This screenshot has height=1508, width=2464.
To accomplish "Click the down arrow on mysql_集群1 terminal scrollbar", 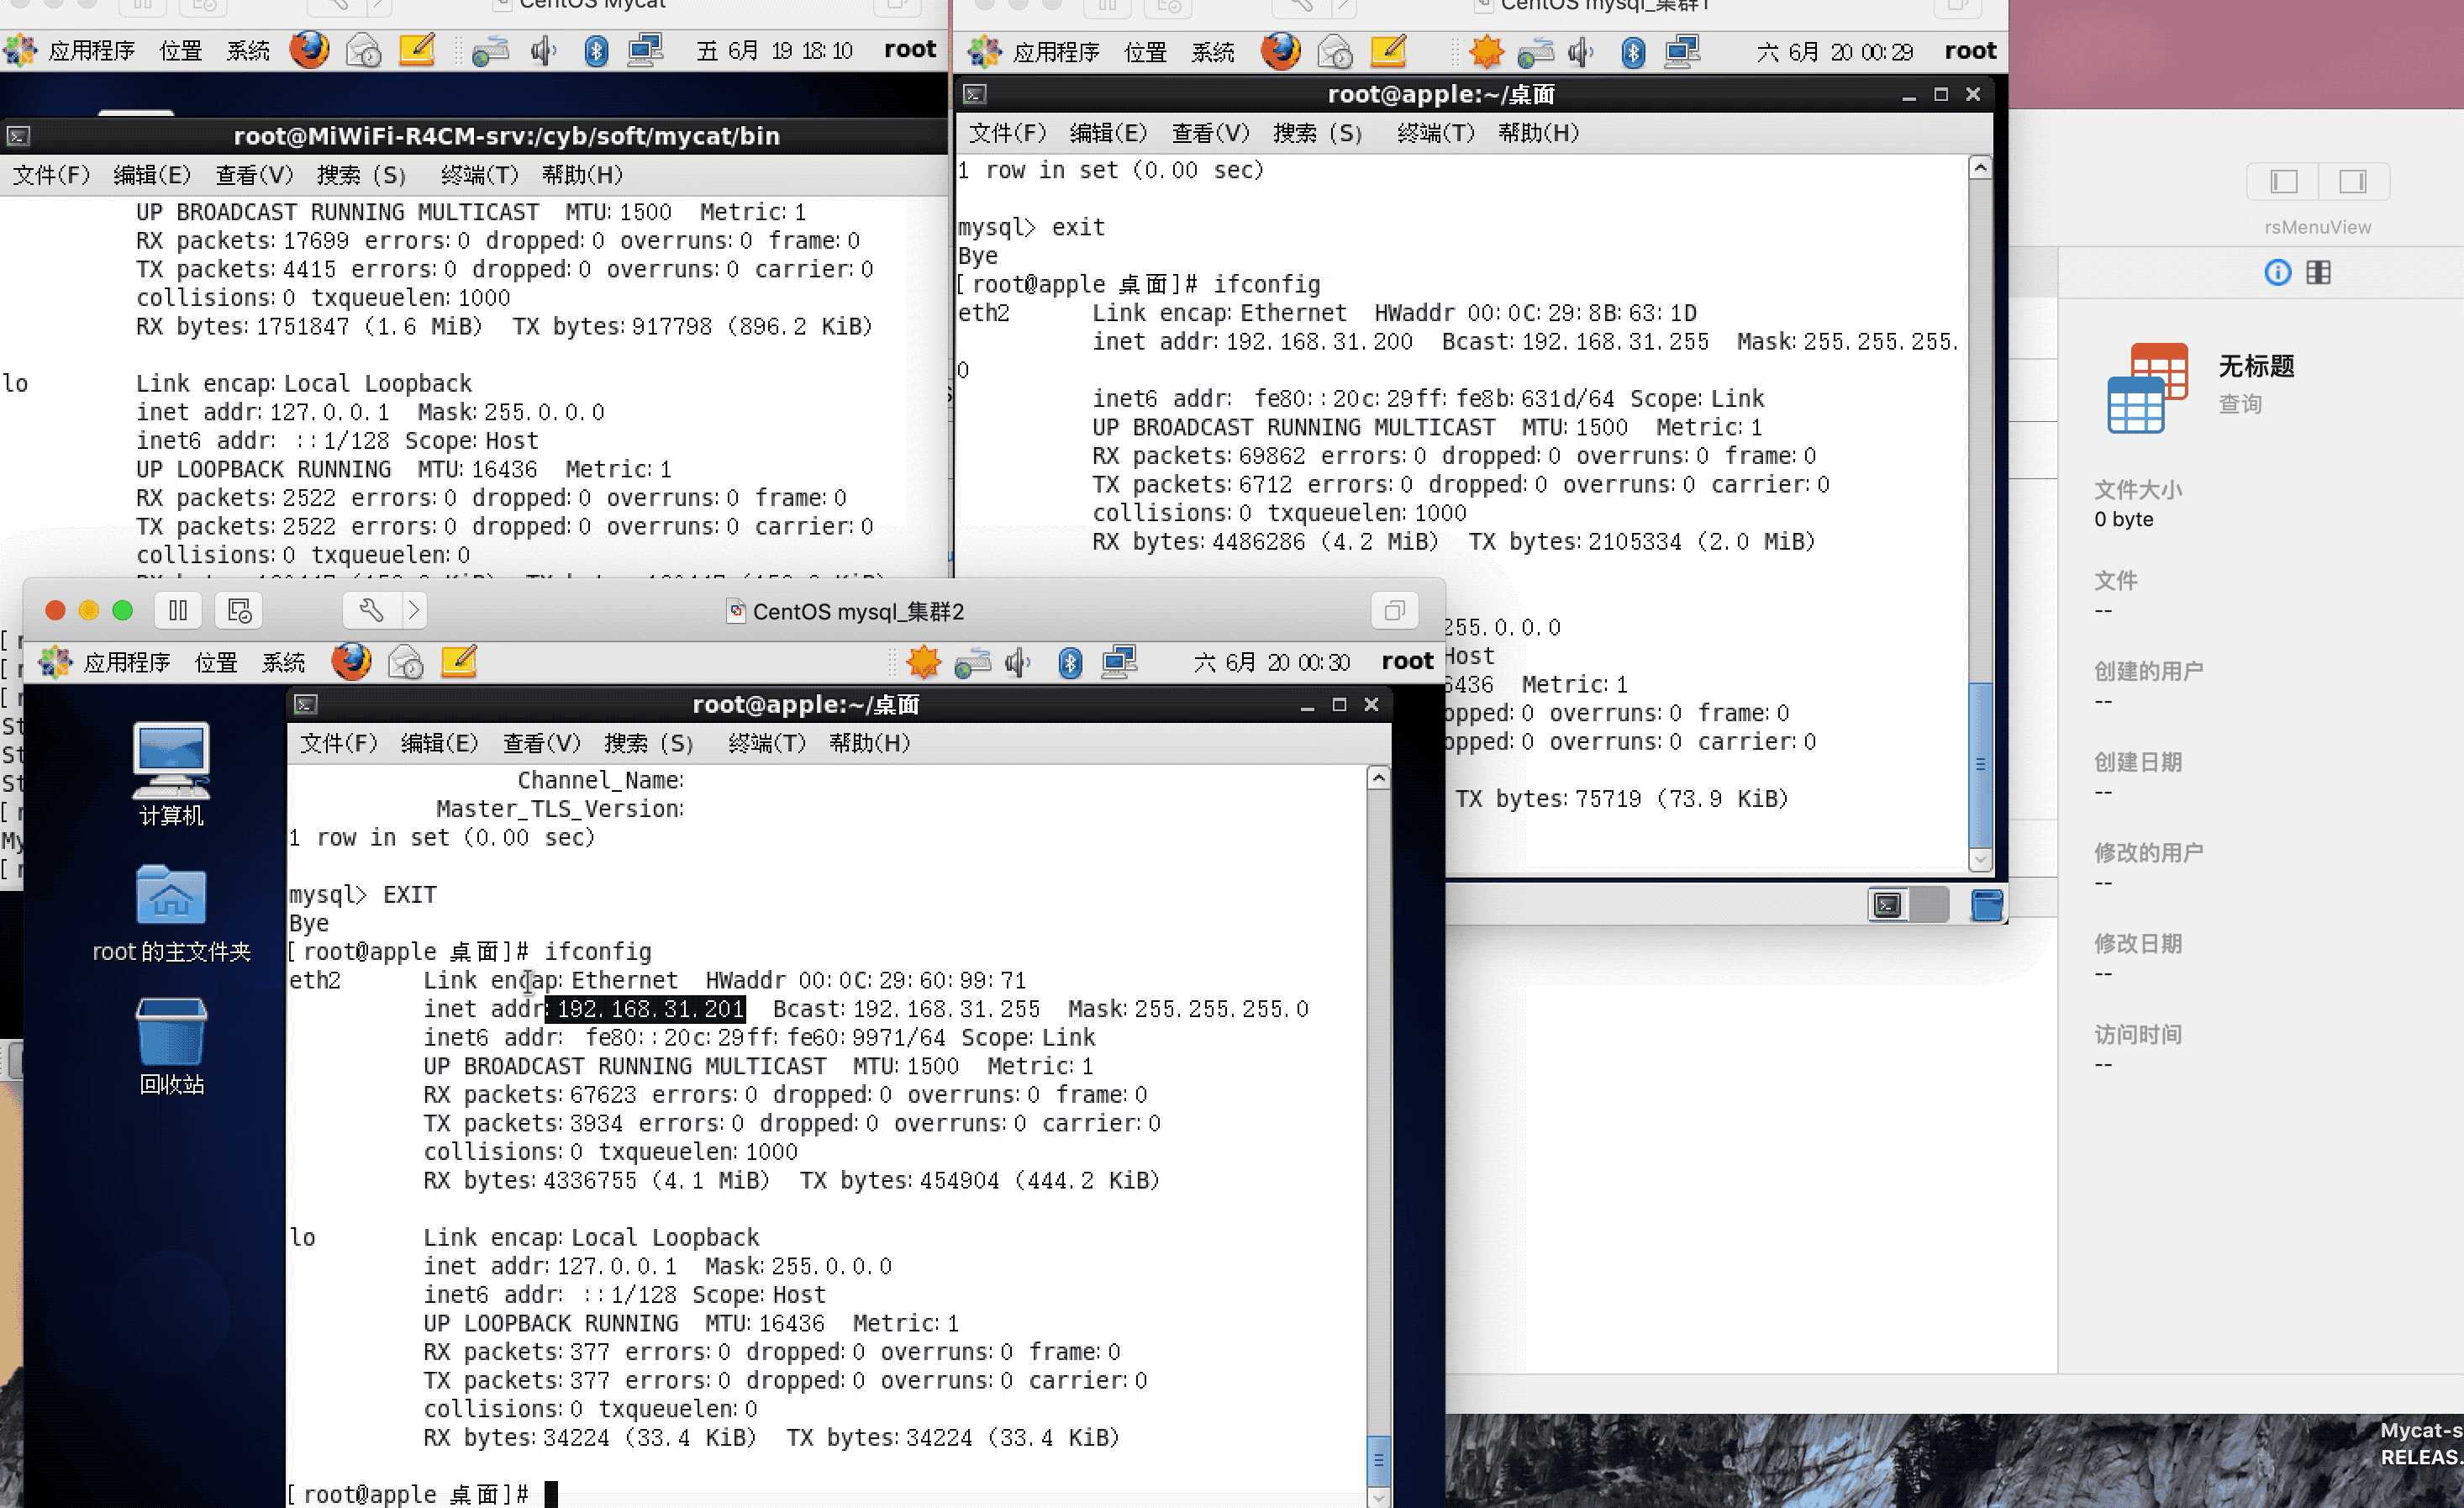I will coord(1980,859).
